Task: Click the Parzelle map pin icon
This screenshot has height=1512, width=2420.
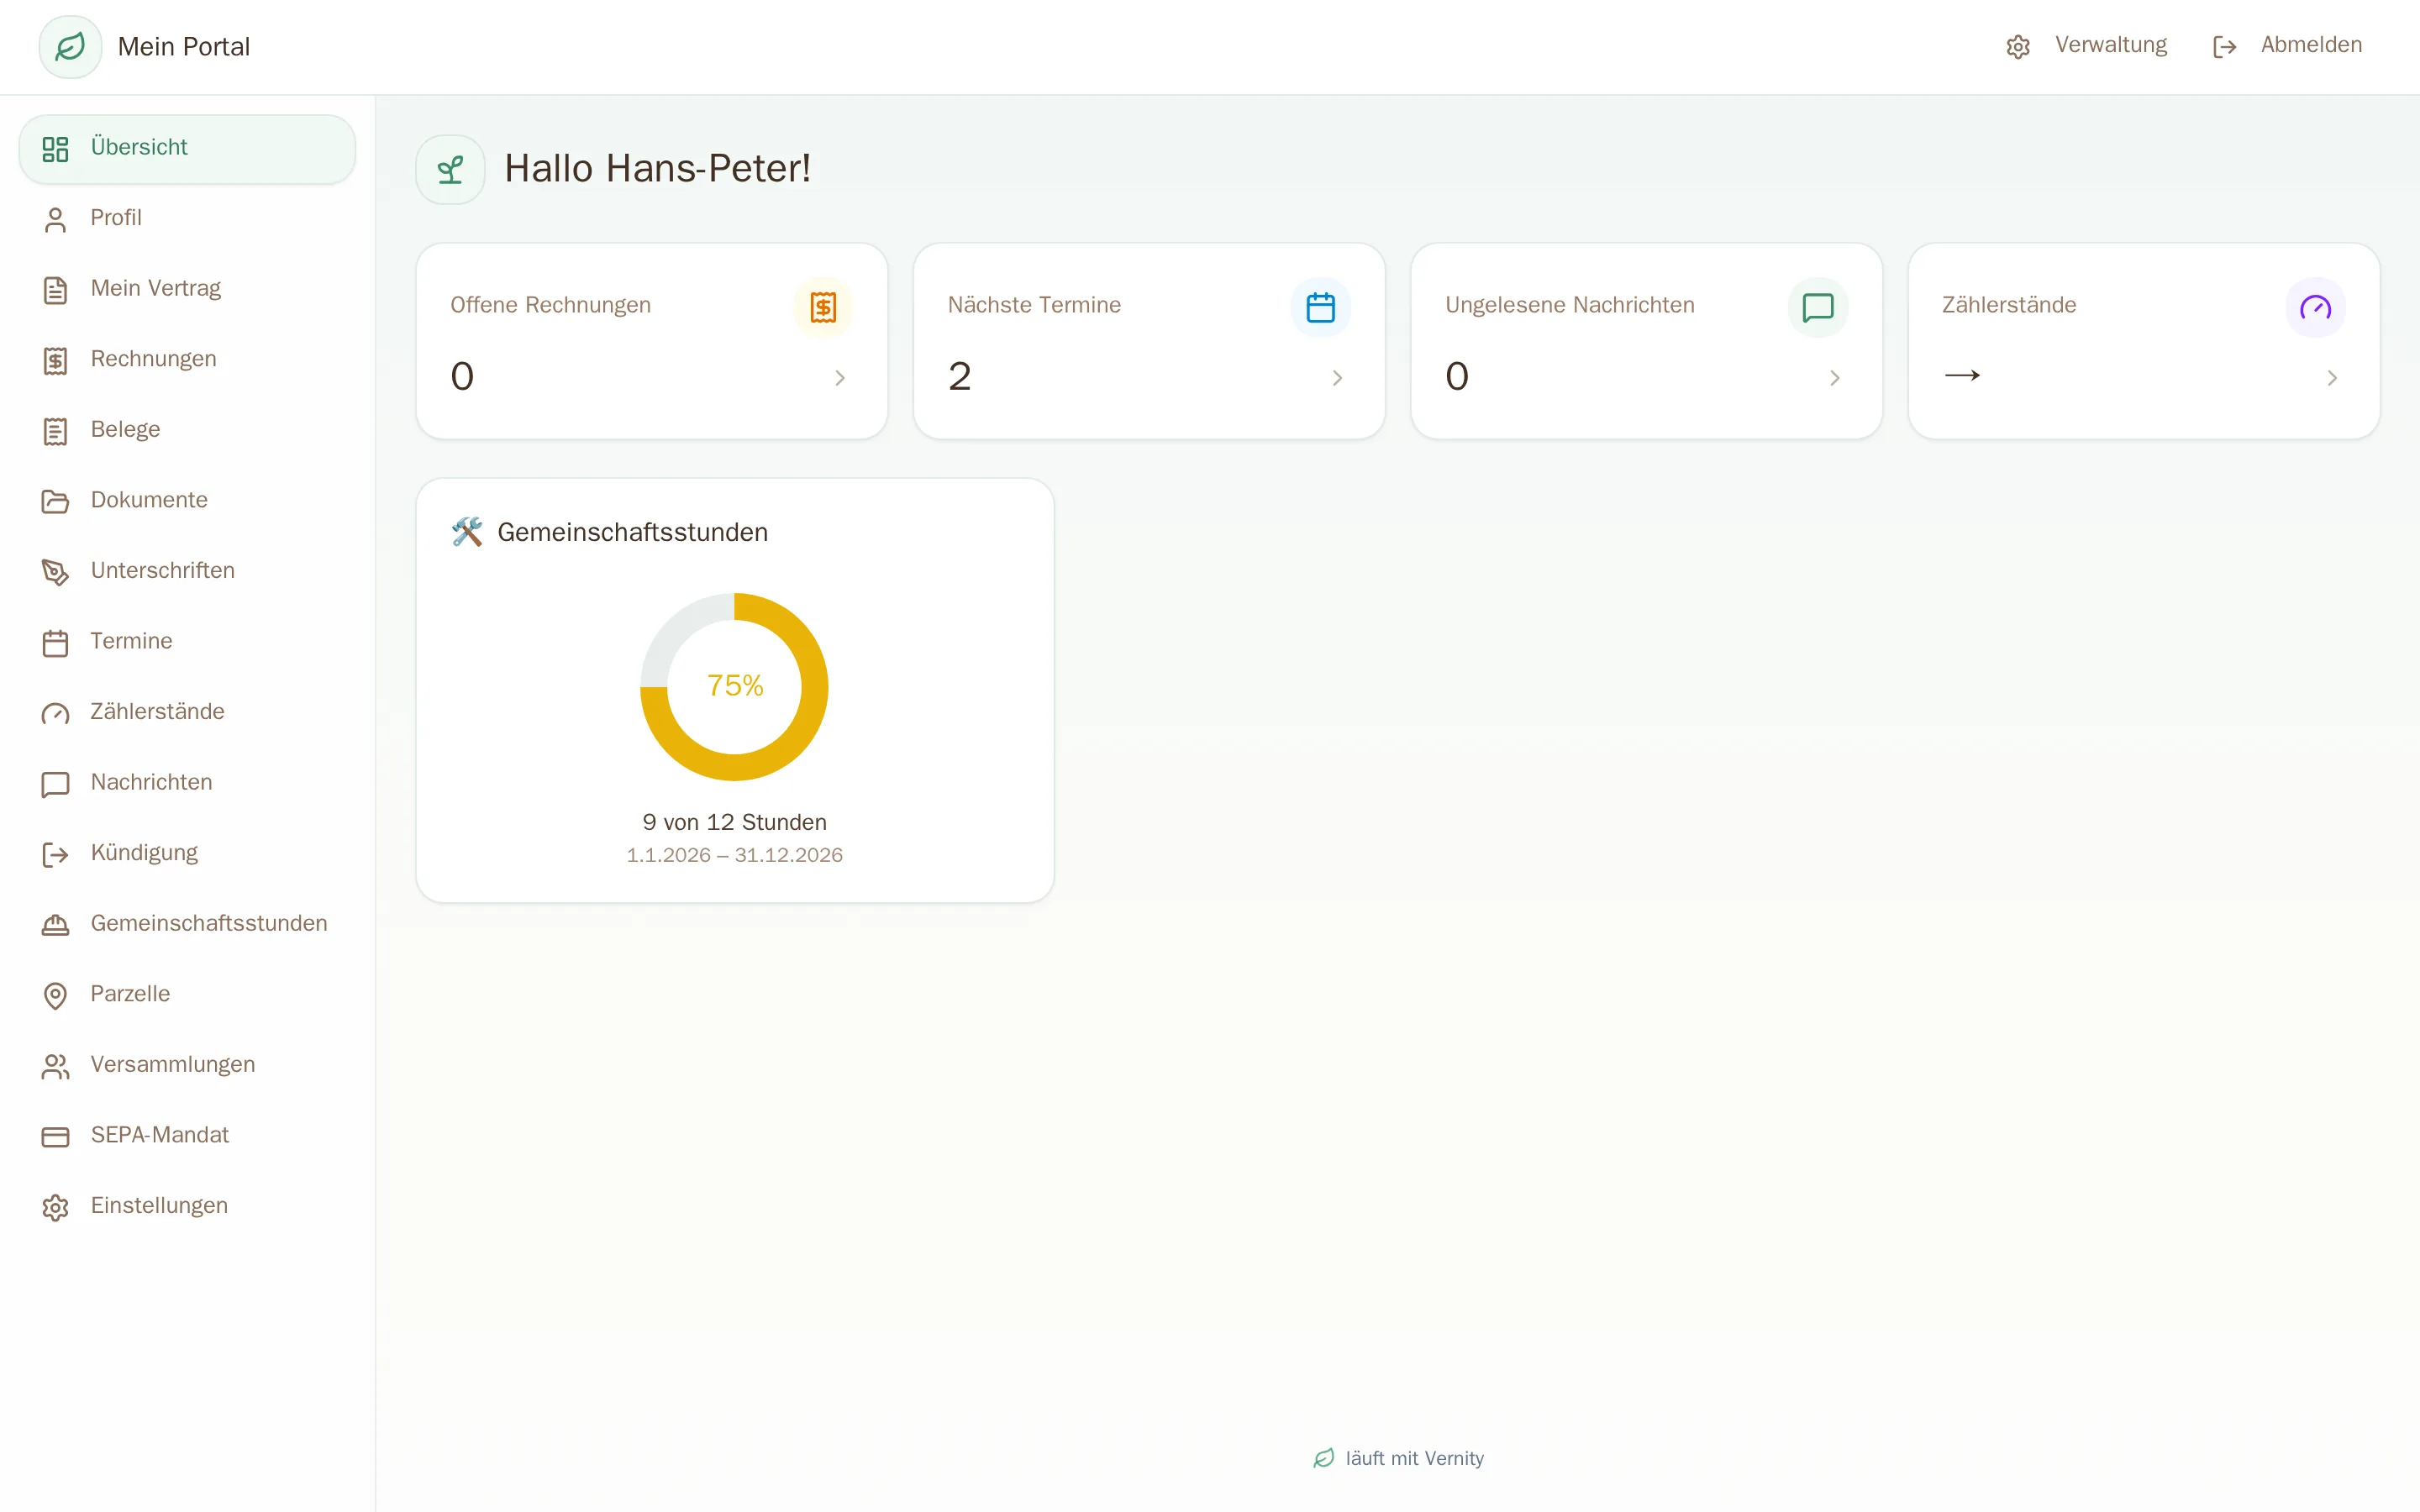Action: (55, 996)
